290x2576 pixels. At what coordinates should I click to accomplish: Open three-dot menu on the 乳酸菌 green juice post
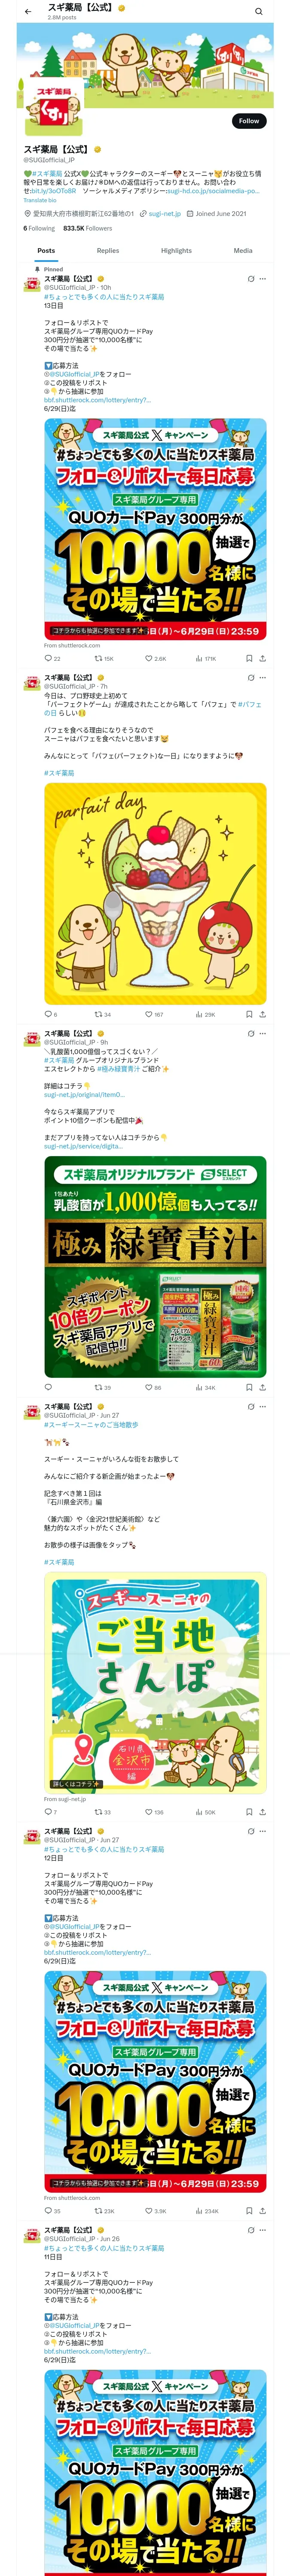coord(263,1033)
